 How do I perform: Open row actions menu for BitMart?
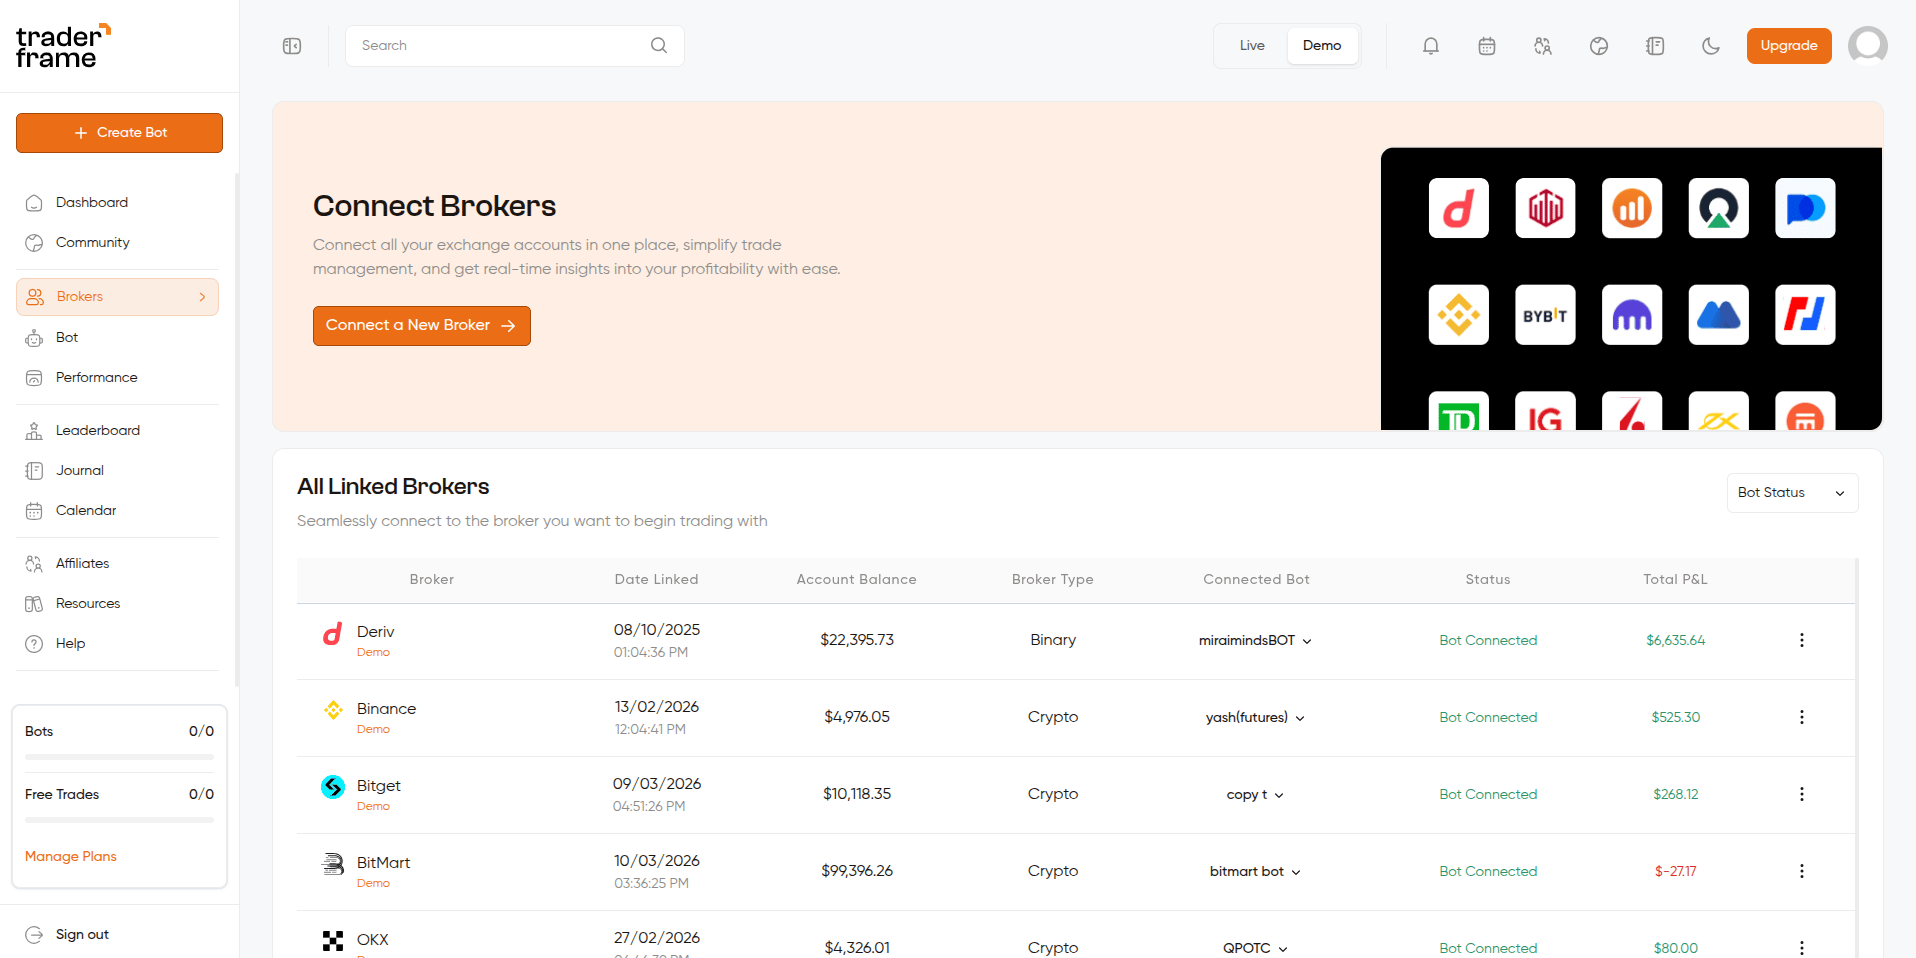tap(1802, 871)
